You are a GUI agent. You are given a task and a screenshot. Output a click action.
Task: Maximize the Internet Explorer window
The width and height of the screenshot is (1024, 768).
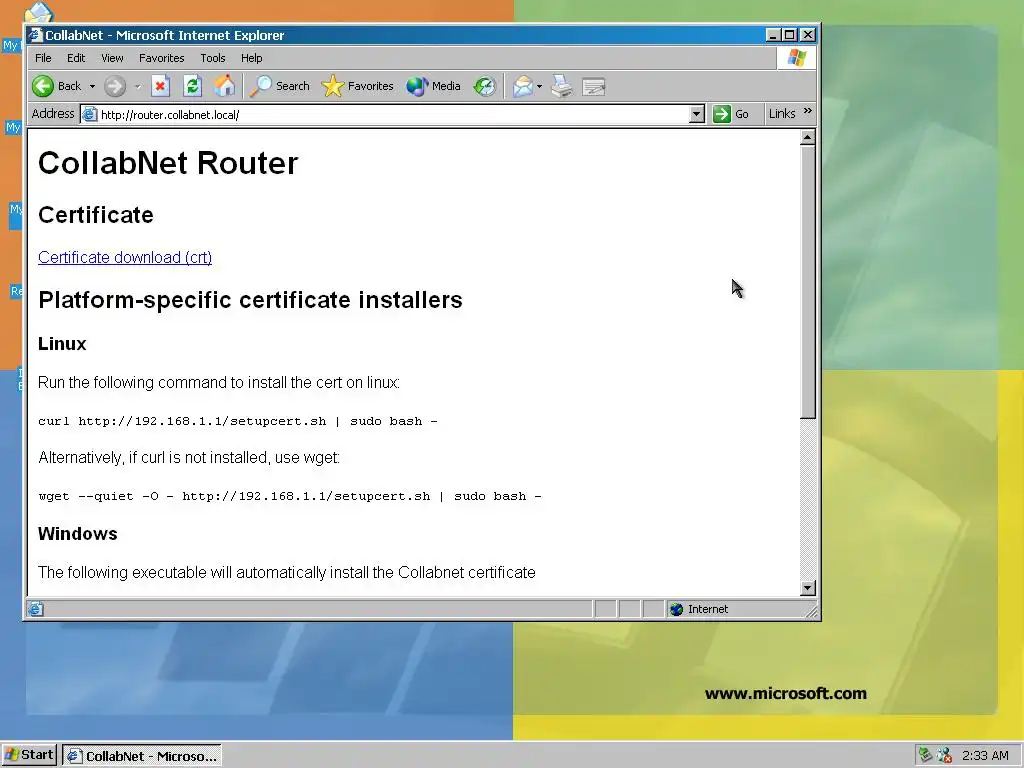click(x=790, y=35)
